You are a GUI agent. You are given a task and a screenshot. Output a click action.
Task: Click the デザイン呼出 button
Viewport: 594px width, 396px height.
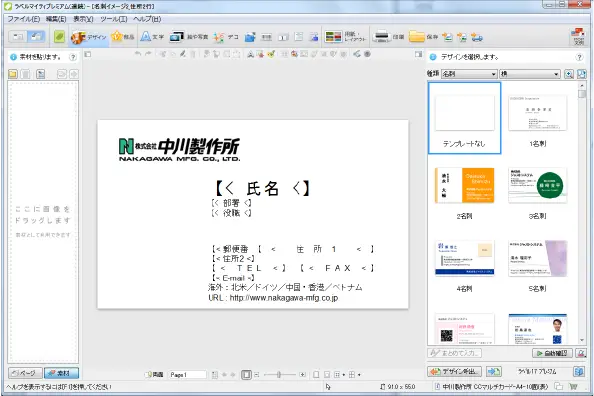point(455,372)
